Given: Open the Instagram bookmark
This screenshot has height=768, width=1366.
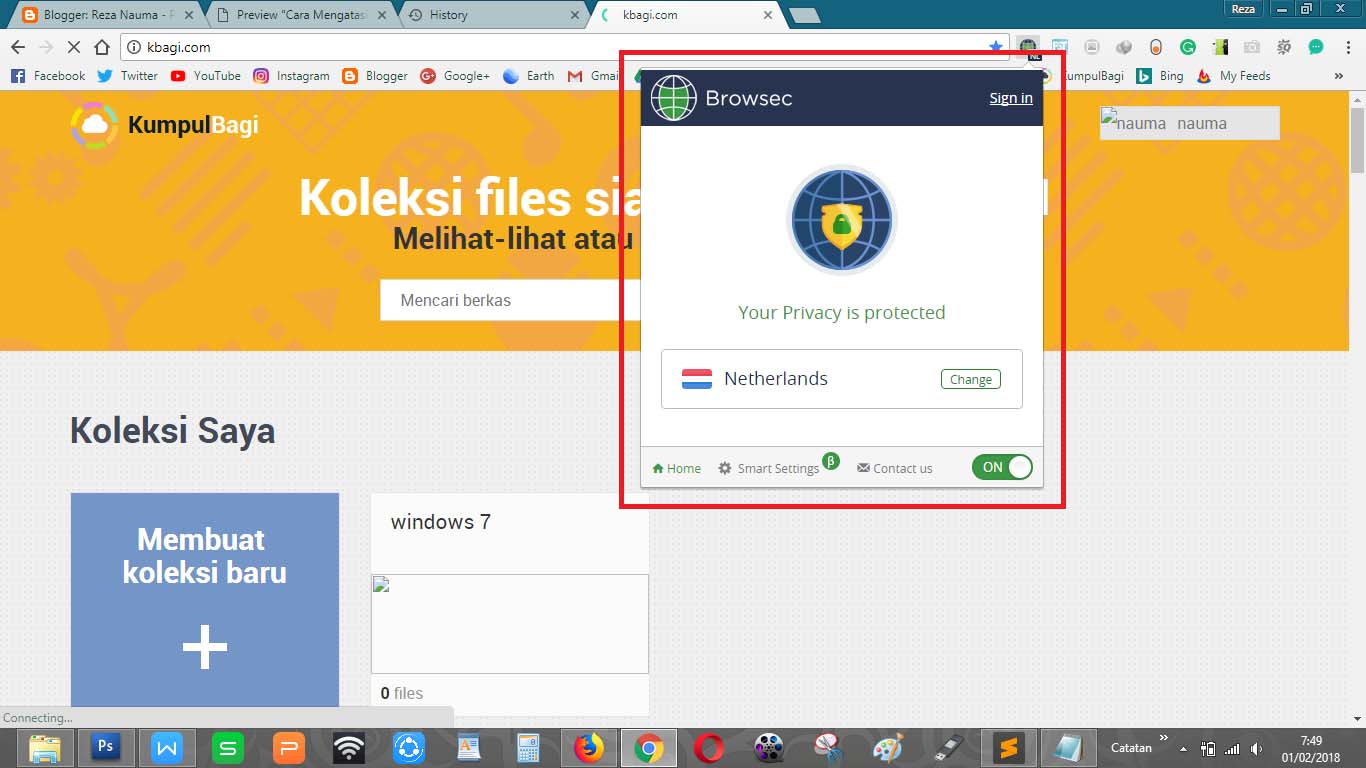Looking at the screenshot, I should point(291,76).
